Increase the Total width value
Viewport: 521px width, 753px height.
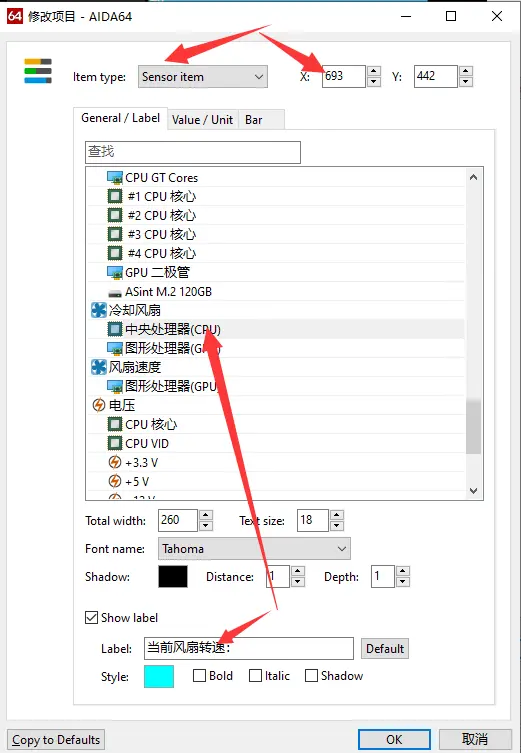tap(206, 515)
